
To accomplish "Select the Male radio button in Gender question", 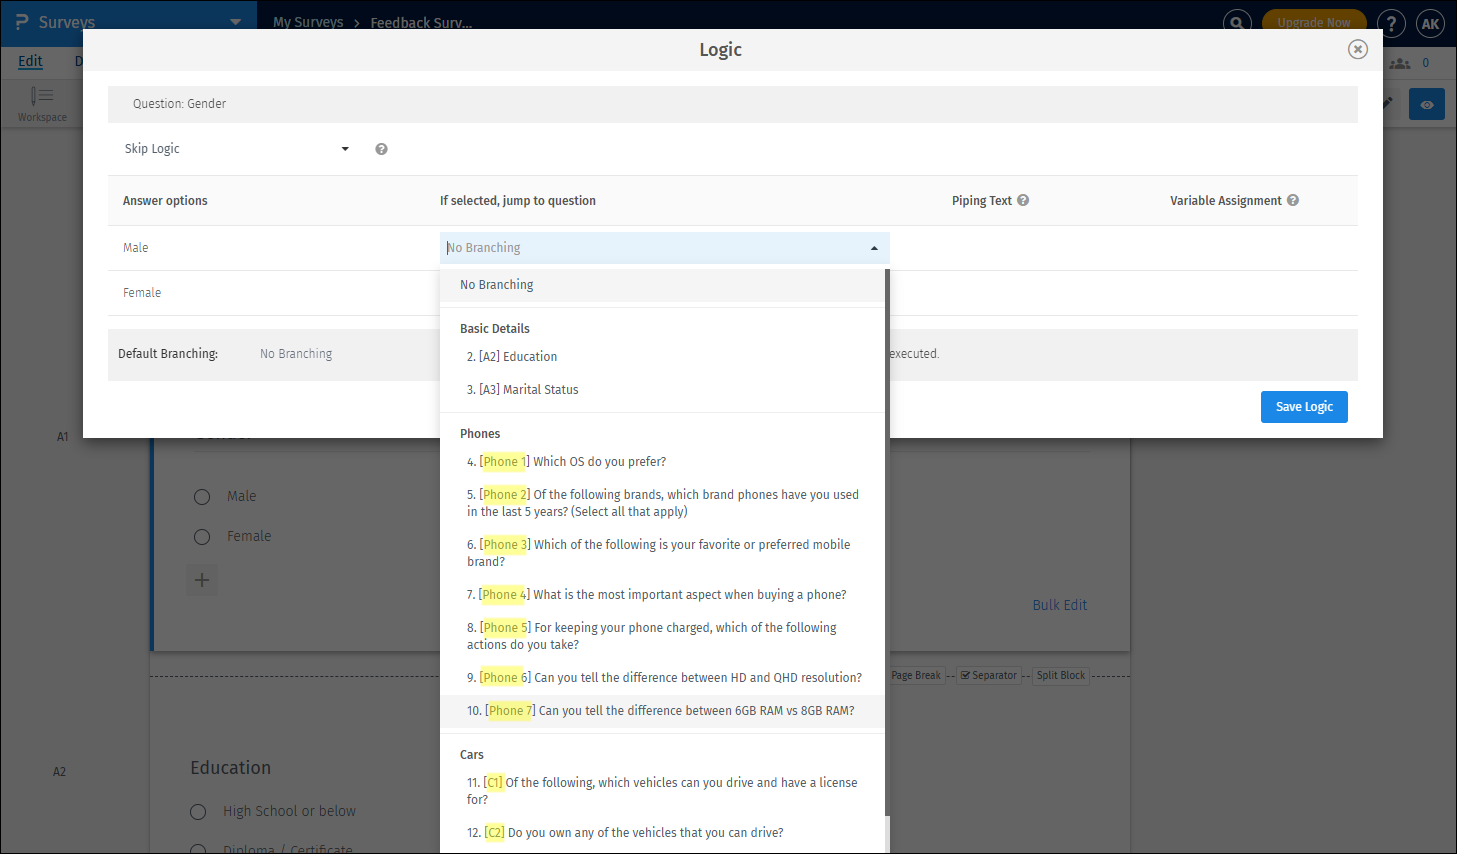I will click(201, 496).
